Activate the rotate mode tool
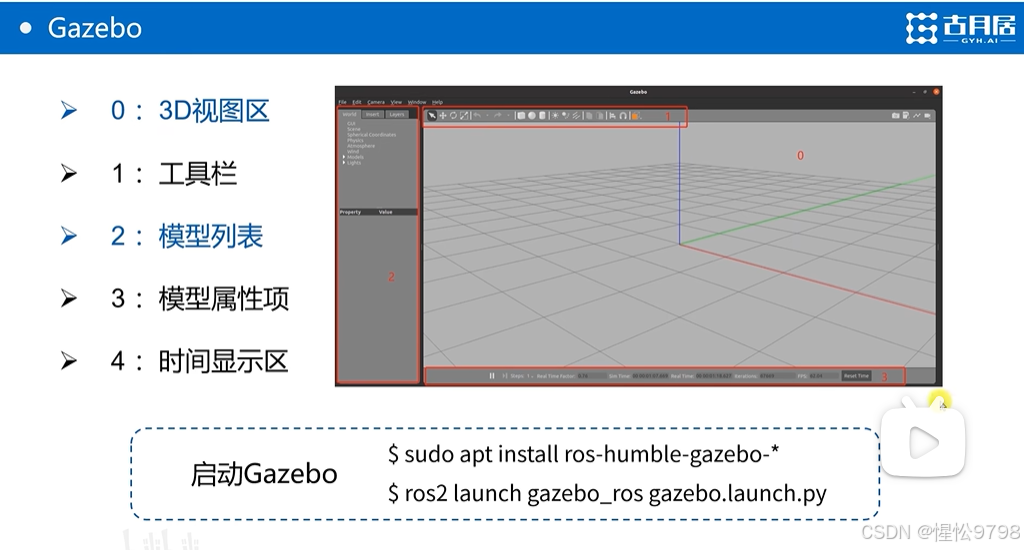Screen dimensions: 1024x550 (x=453, y=116)
